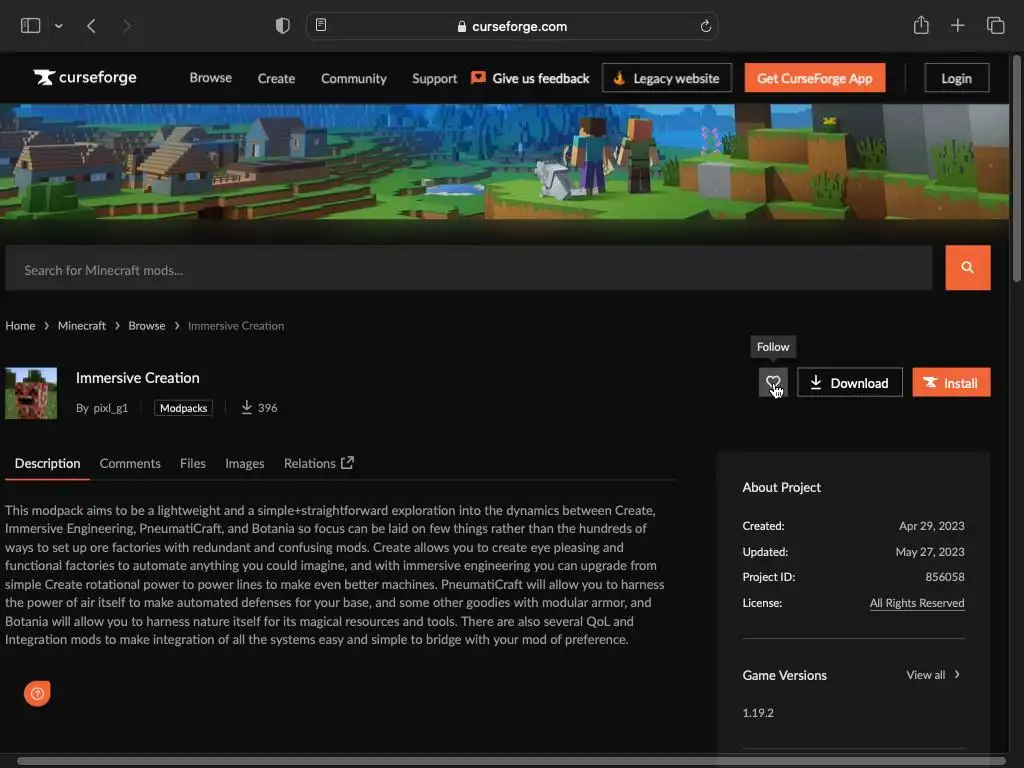The height and width of the screenshot is (768, 1024).
Task: Click Get CurseForge App button
Action: click(x=814, y=78)
